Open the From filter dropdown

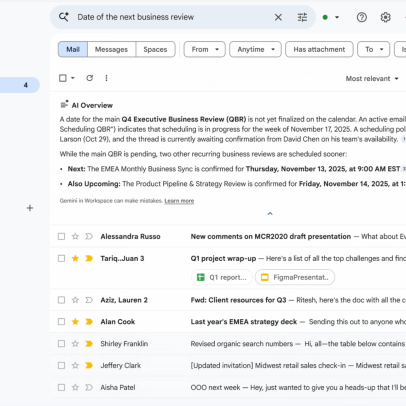[x=205, y=49]
